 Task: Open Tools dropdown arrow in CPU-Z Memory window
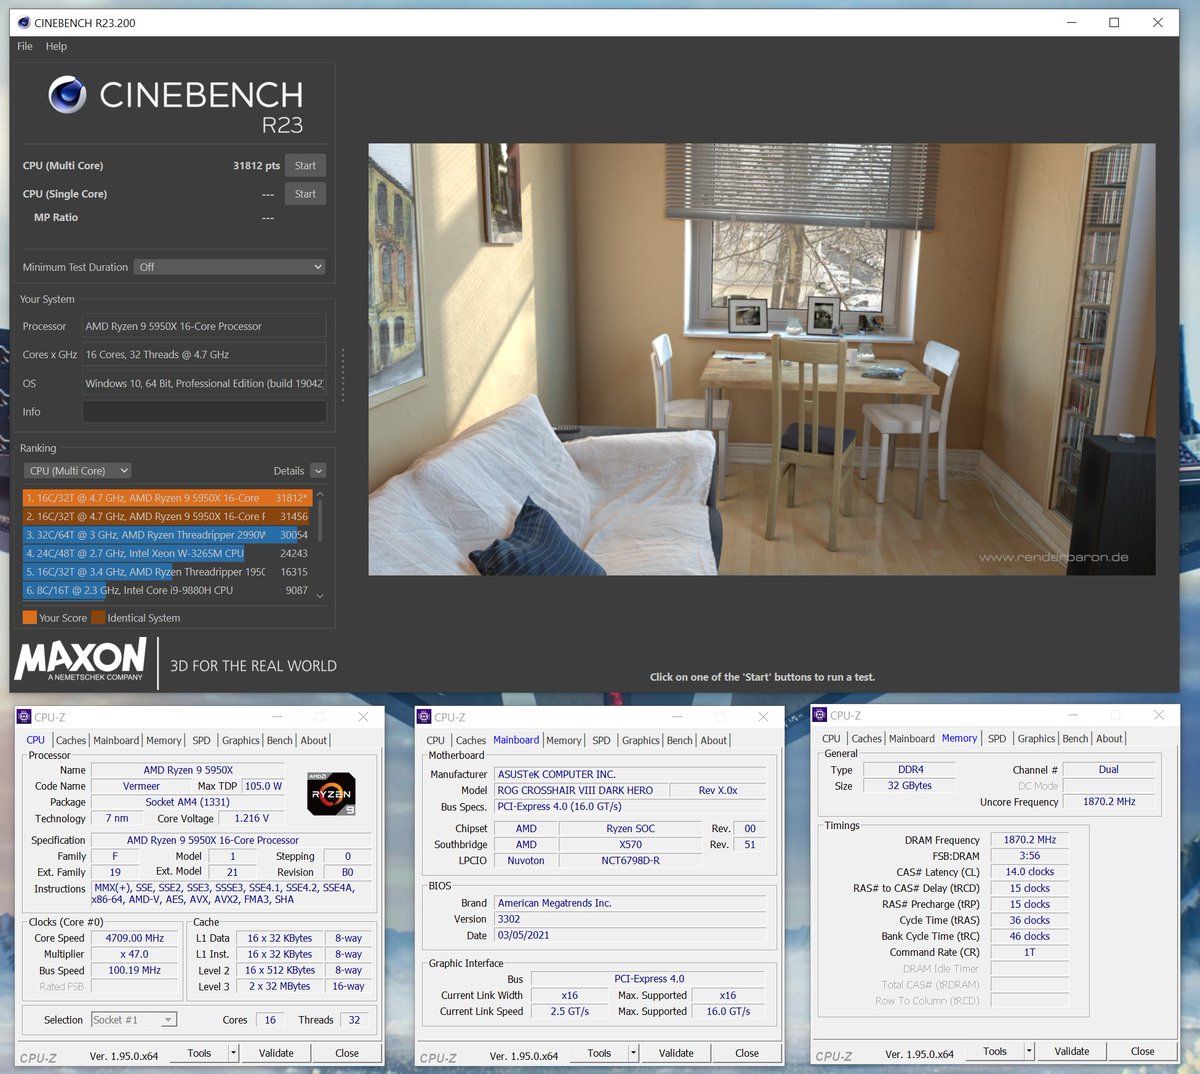click(1029, 1051)
